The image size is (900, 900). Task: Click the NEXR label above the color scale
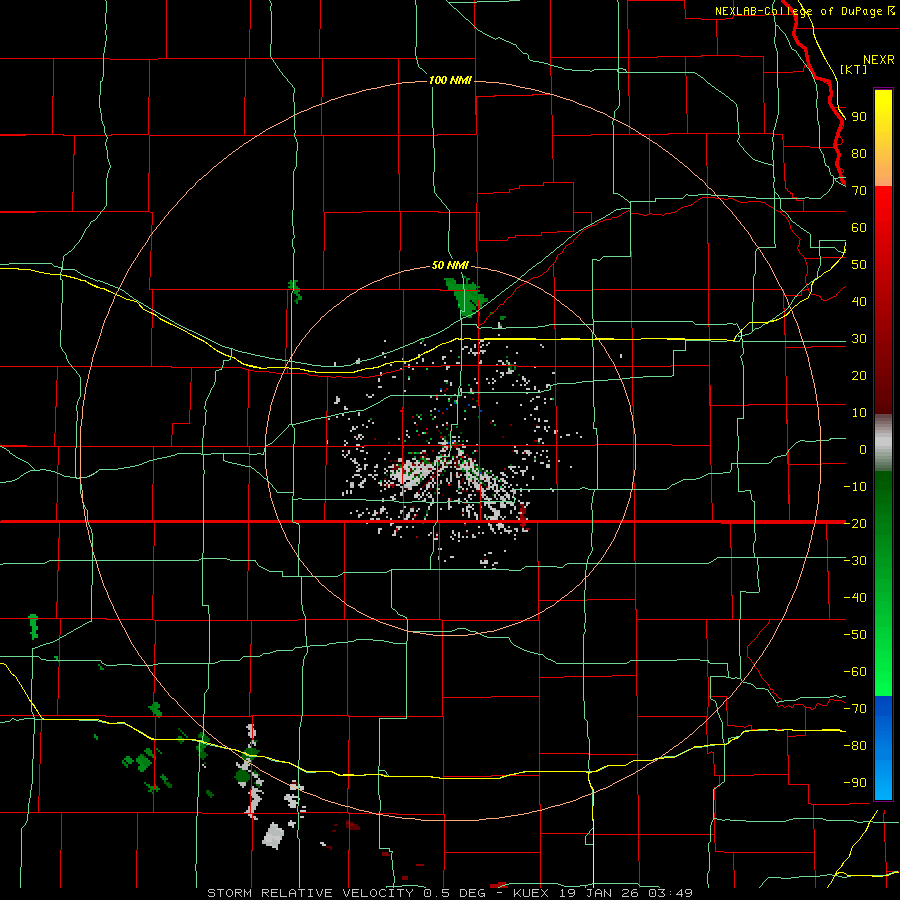coord(878,60)
